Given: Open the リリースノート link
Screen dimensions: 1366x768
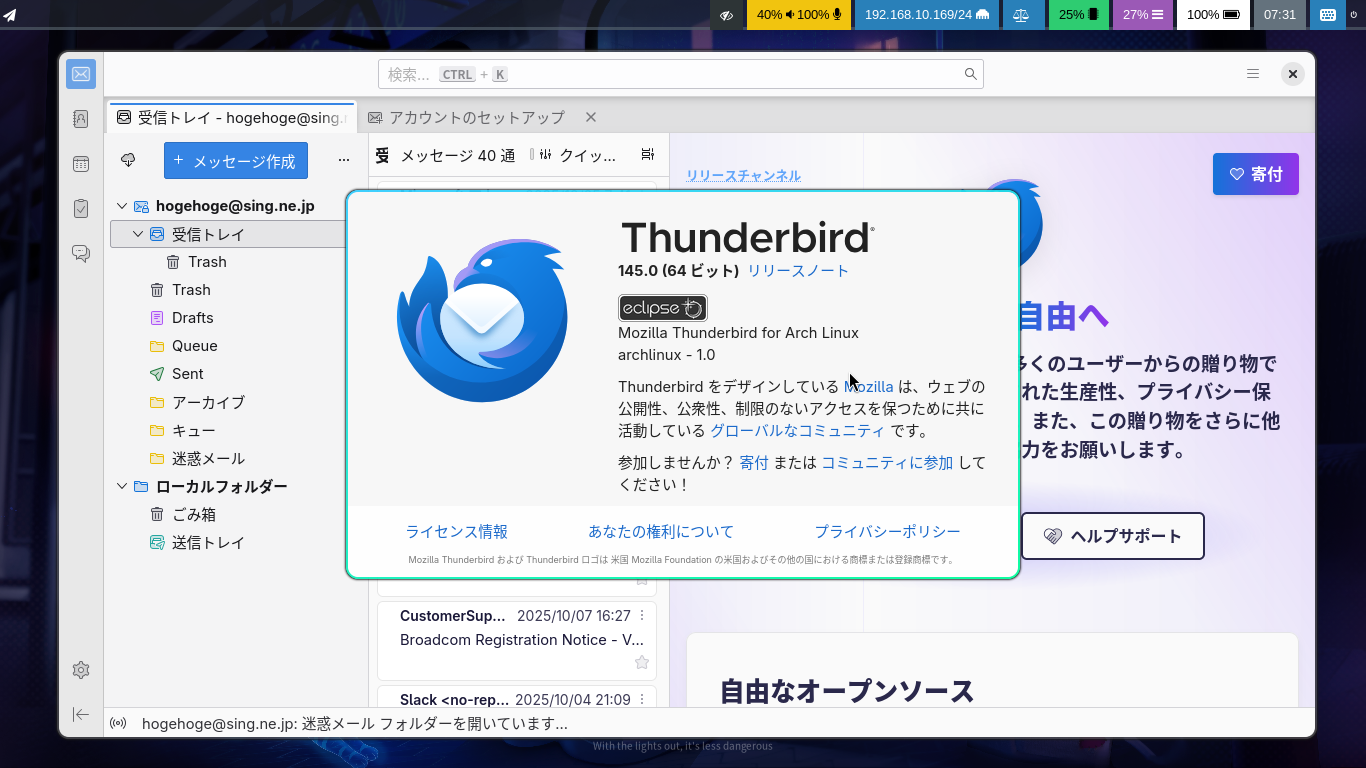Looking at the screenshot, I should [798, 271].
